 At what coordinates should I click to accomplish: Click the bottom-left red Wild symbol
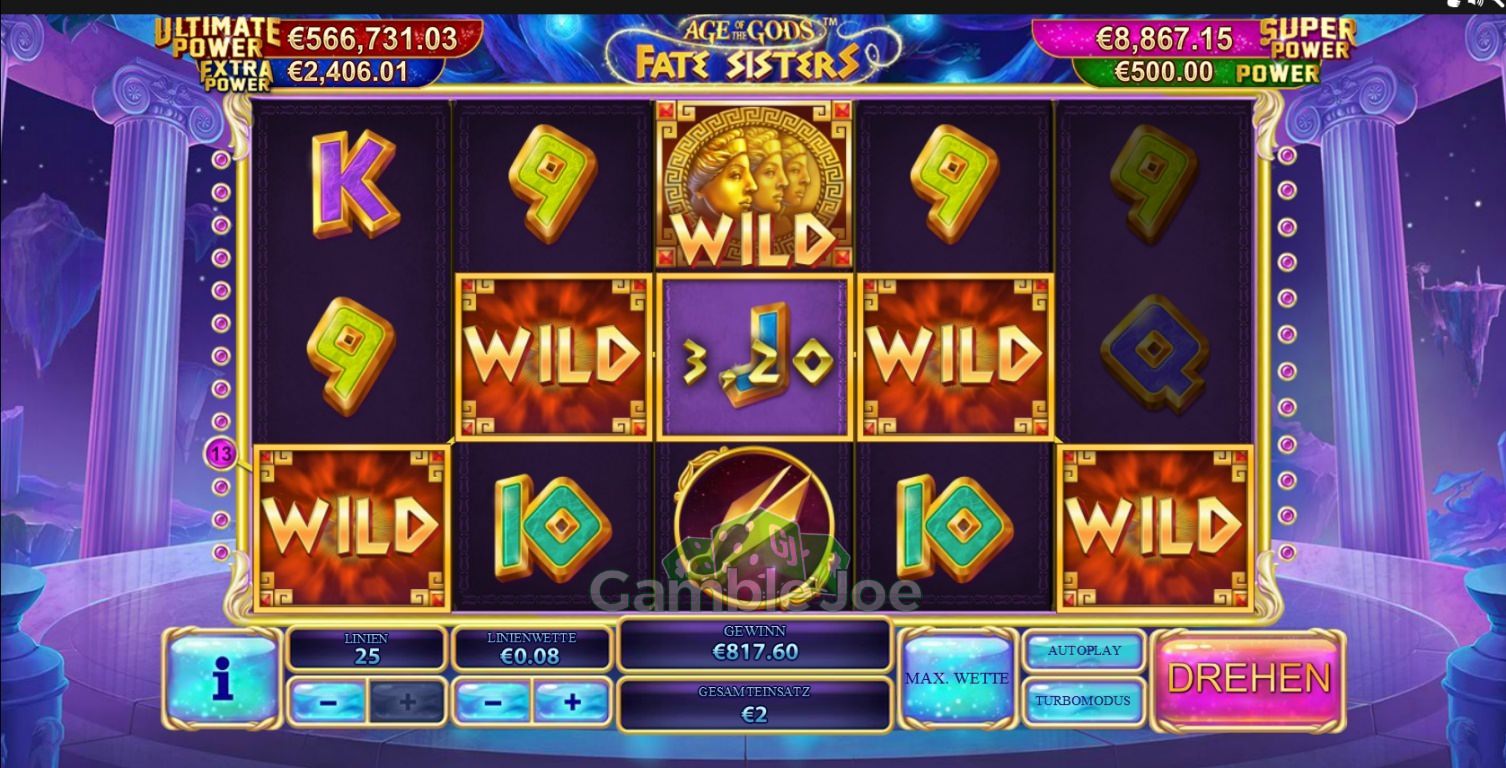tap(351, 527)
